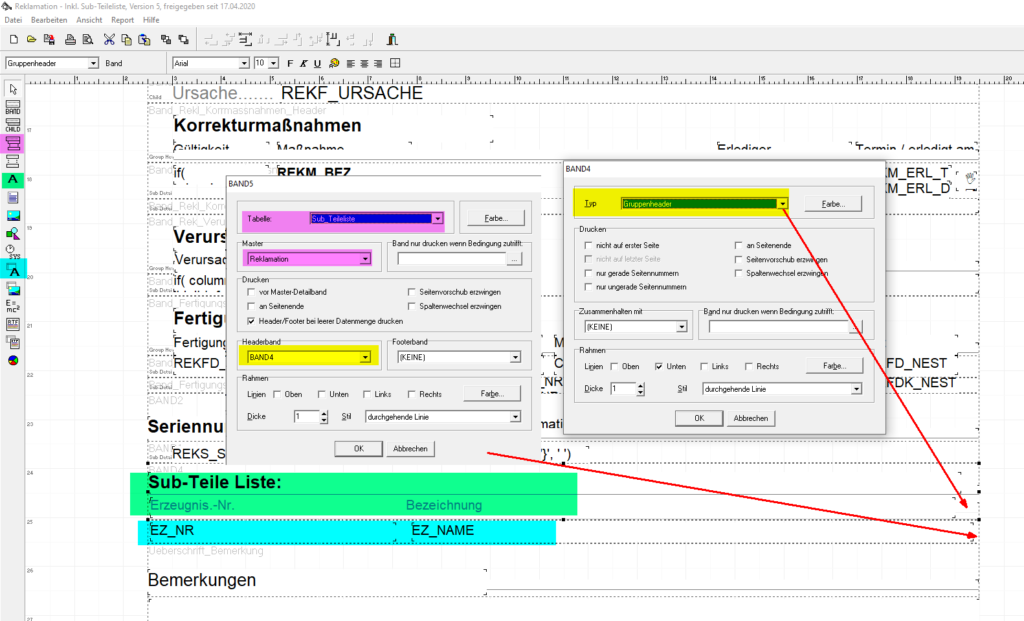Select the pink-highlighted sub-detail band tool
This screenshot has height=621, width=1024.
[x=13, y=143]
